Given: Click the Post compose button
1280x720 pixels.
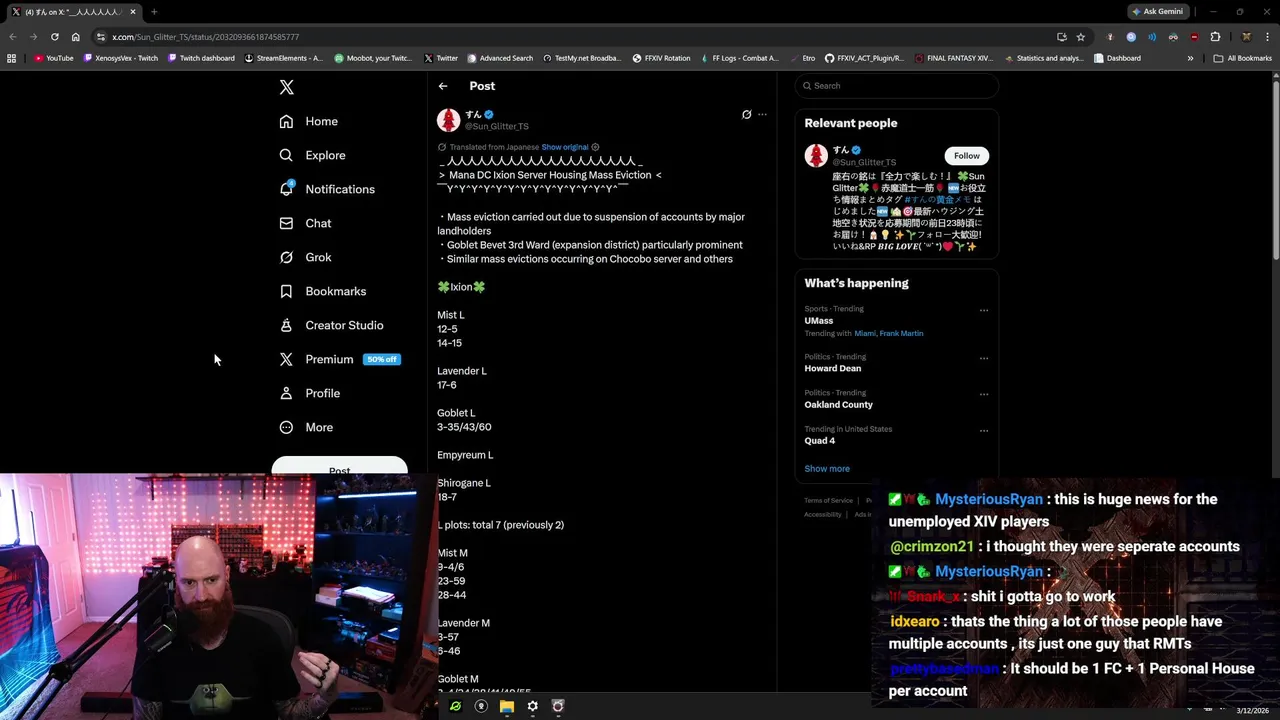Looking at the screenshot, I should [340, 467].
